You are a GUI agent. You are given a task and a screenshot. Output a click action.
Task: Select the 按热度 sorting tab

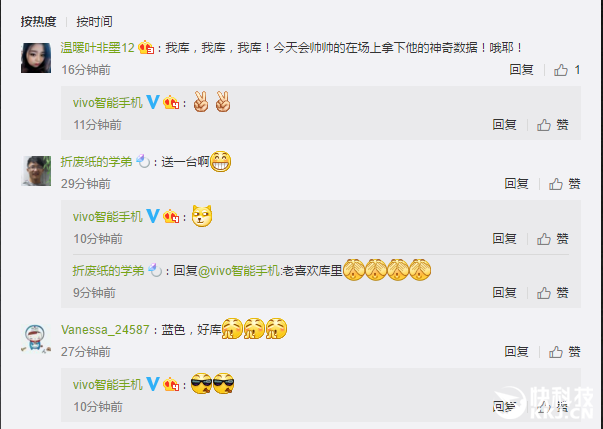pos(38,22)
